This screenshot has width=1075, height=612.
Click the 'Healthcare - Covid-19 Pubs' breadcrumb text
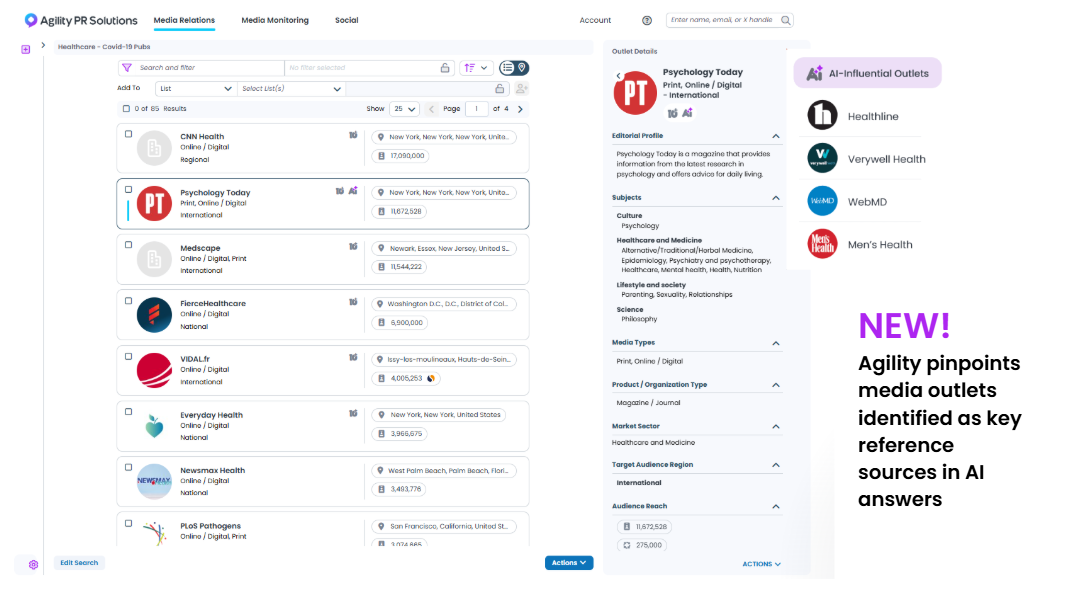(104, 47)
